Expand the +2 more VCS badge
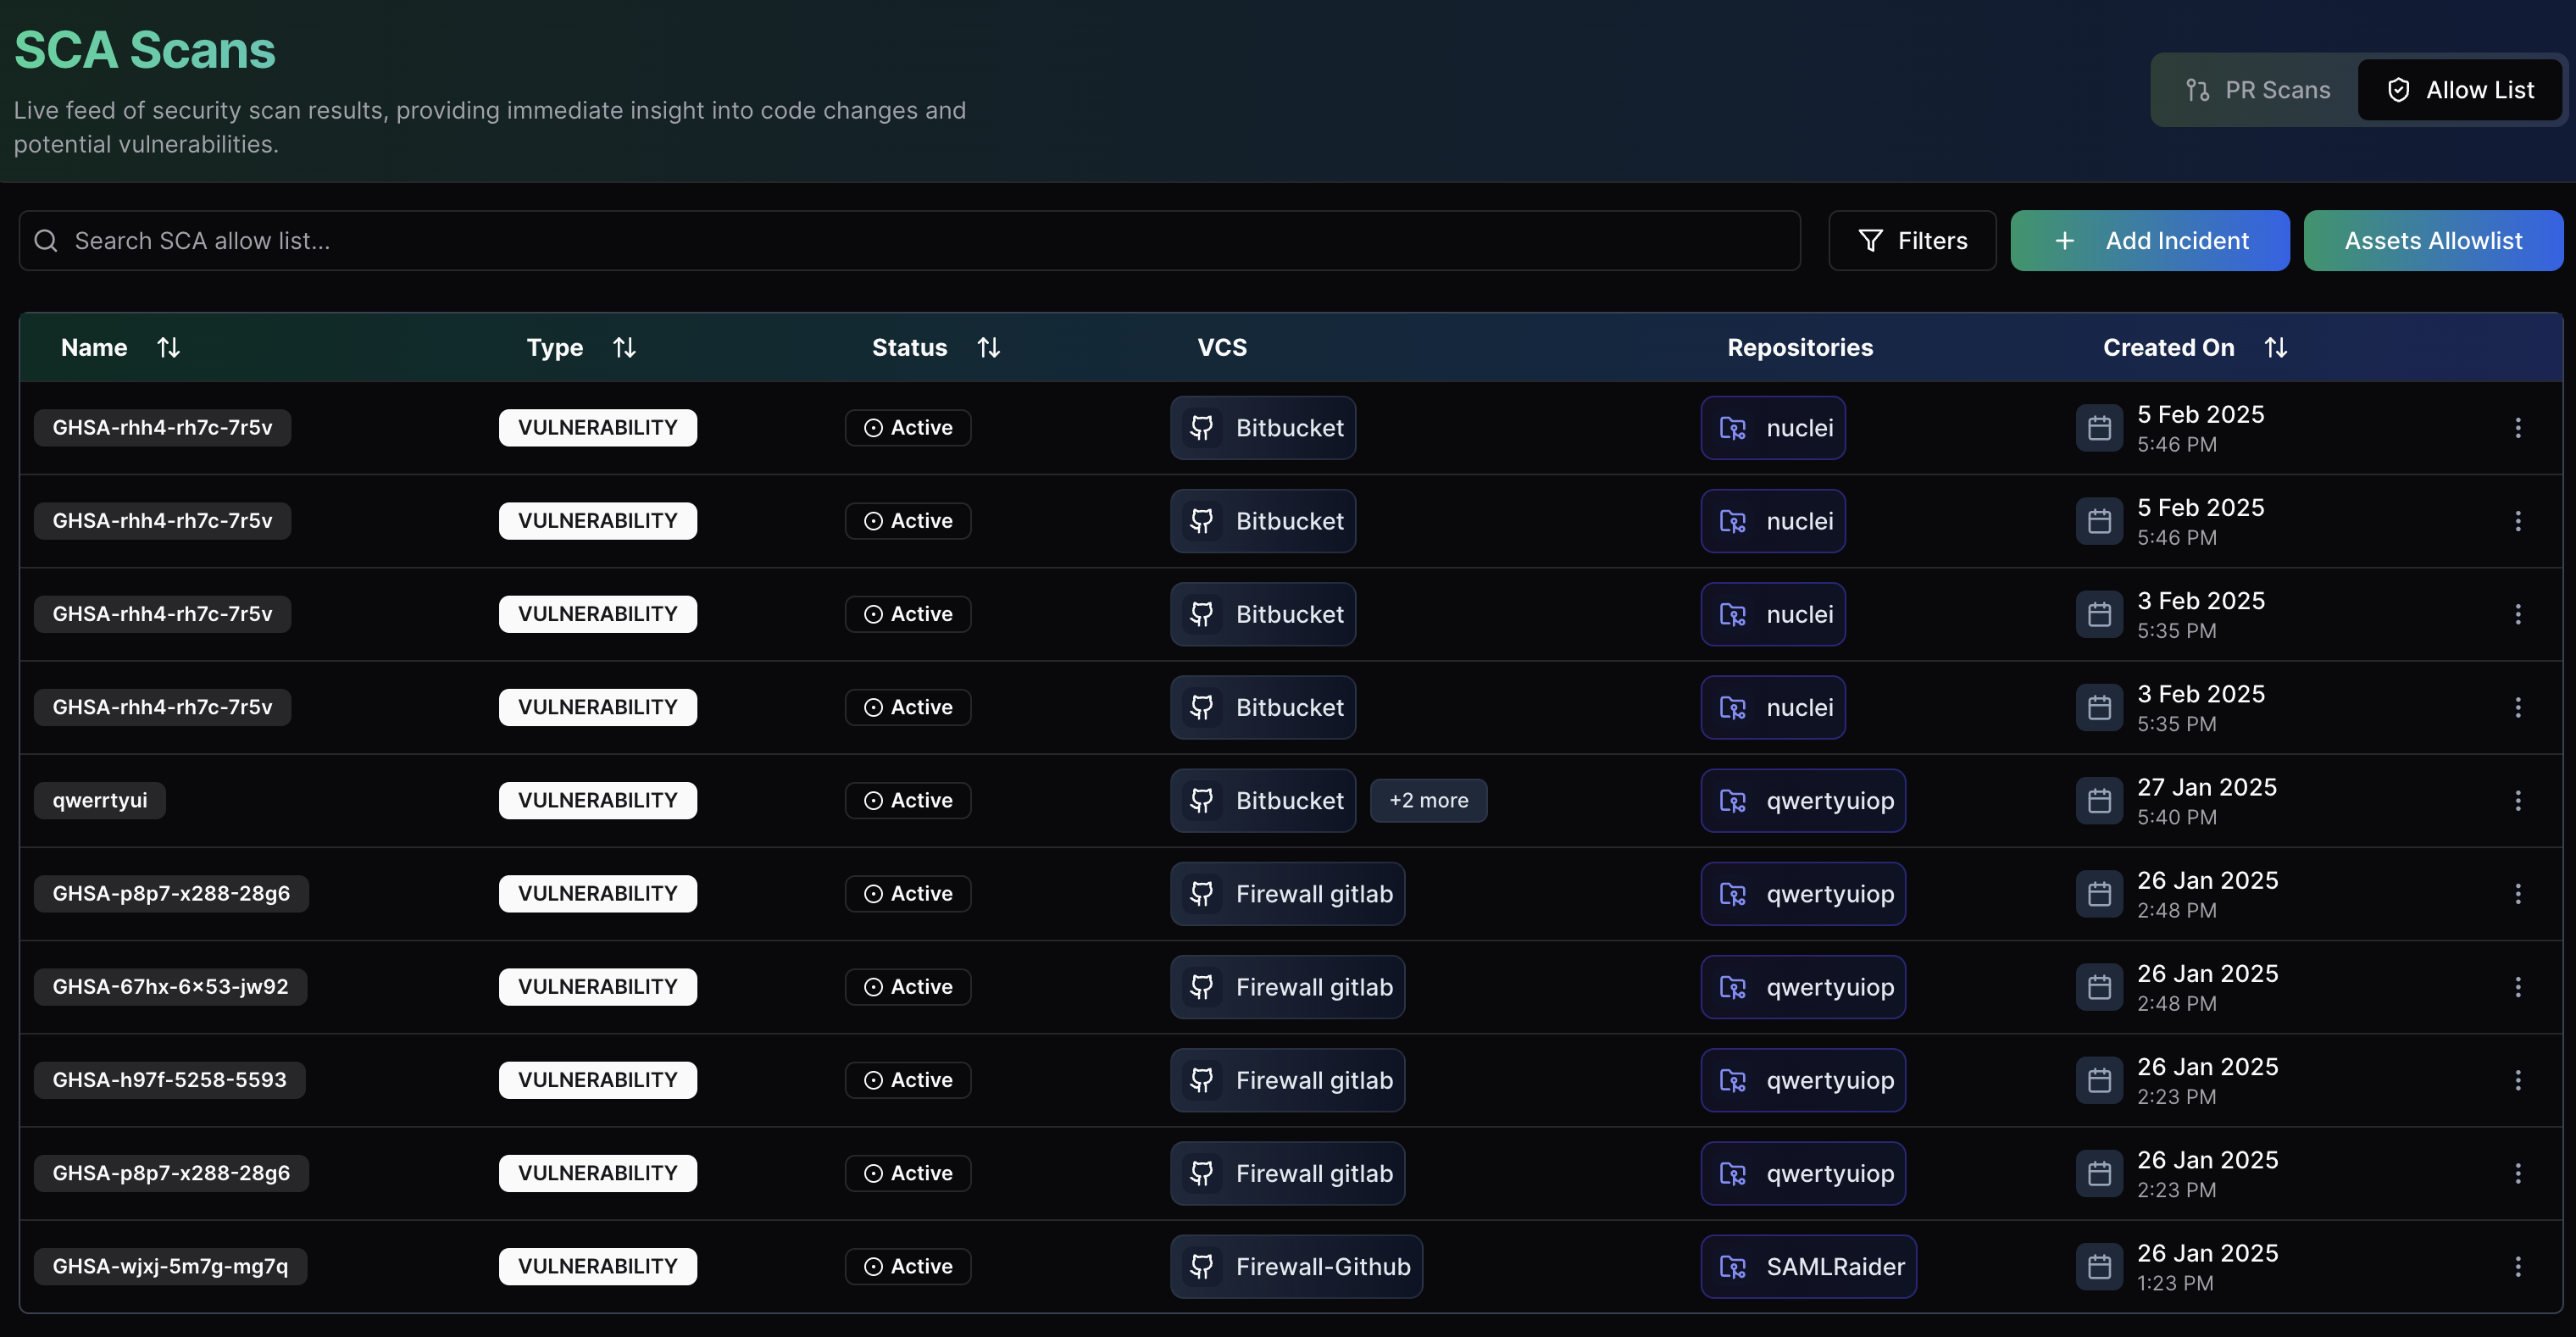The image size is (2576, 1337). click(x=1428, y=800)
